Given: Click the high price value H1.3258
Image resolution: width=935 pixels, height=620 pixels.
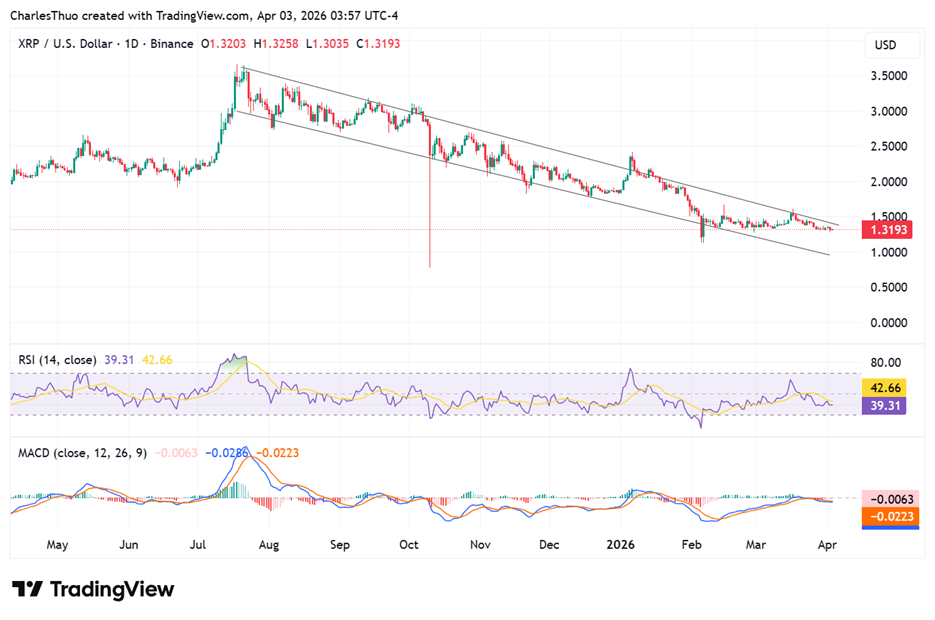Looking at the screenshot, I should coord(274,44).
